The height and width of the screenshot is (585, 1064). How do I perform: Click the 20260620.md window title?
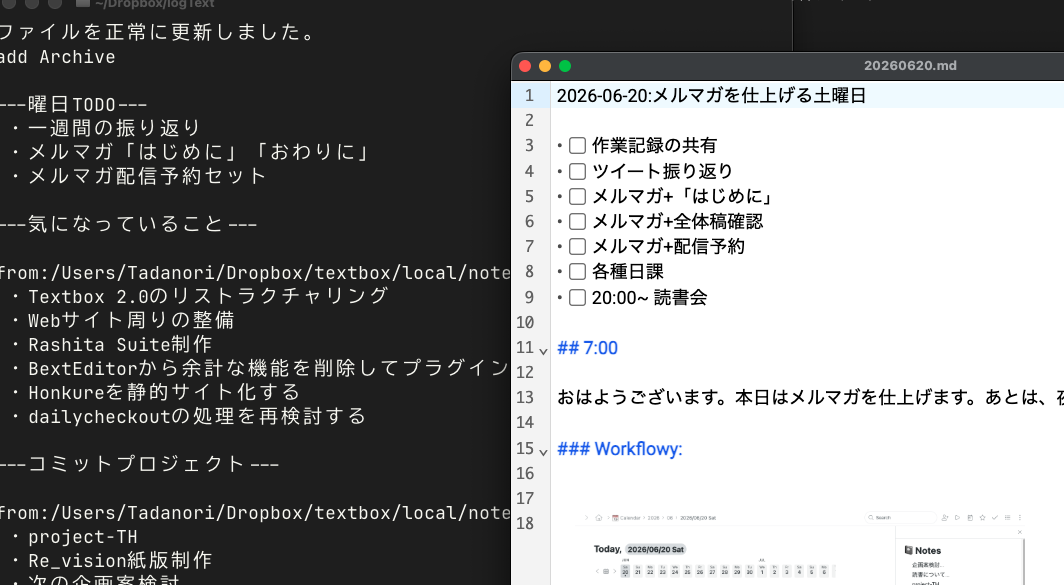[910, 66]
